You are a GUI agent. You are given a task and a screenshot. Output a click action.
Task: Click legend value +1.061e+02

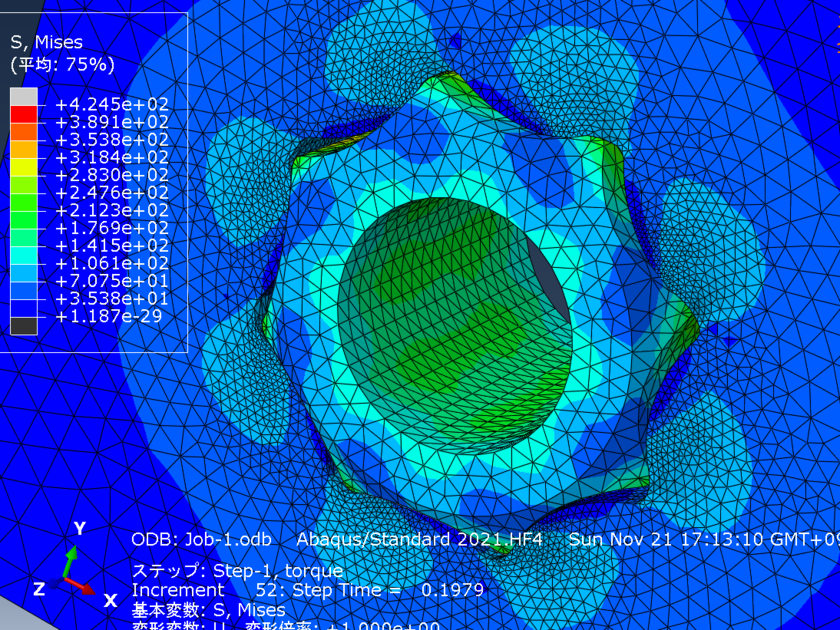pyautogui.click(x=112, y=263)
